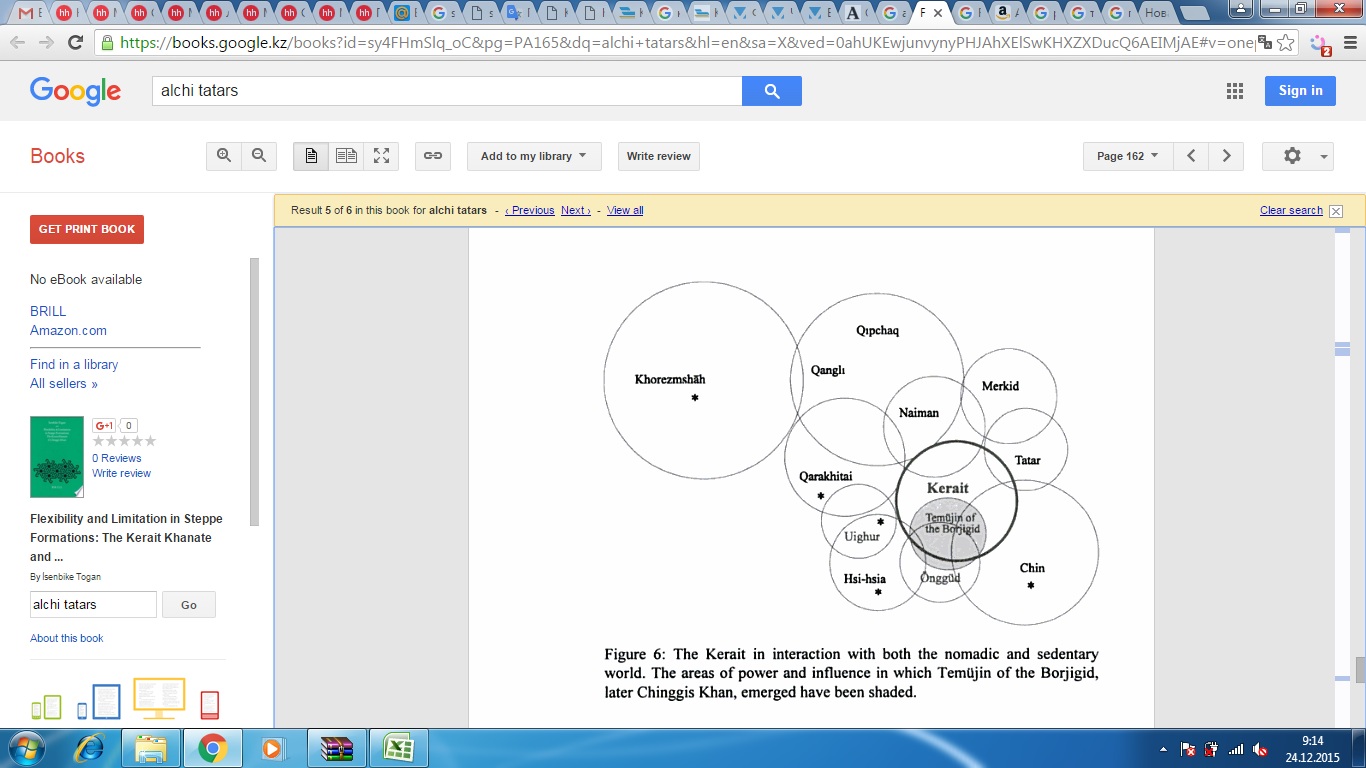1366x768 pixels.
Task: Click the book search input field
Action: point(93,604)
